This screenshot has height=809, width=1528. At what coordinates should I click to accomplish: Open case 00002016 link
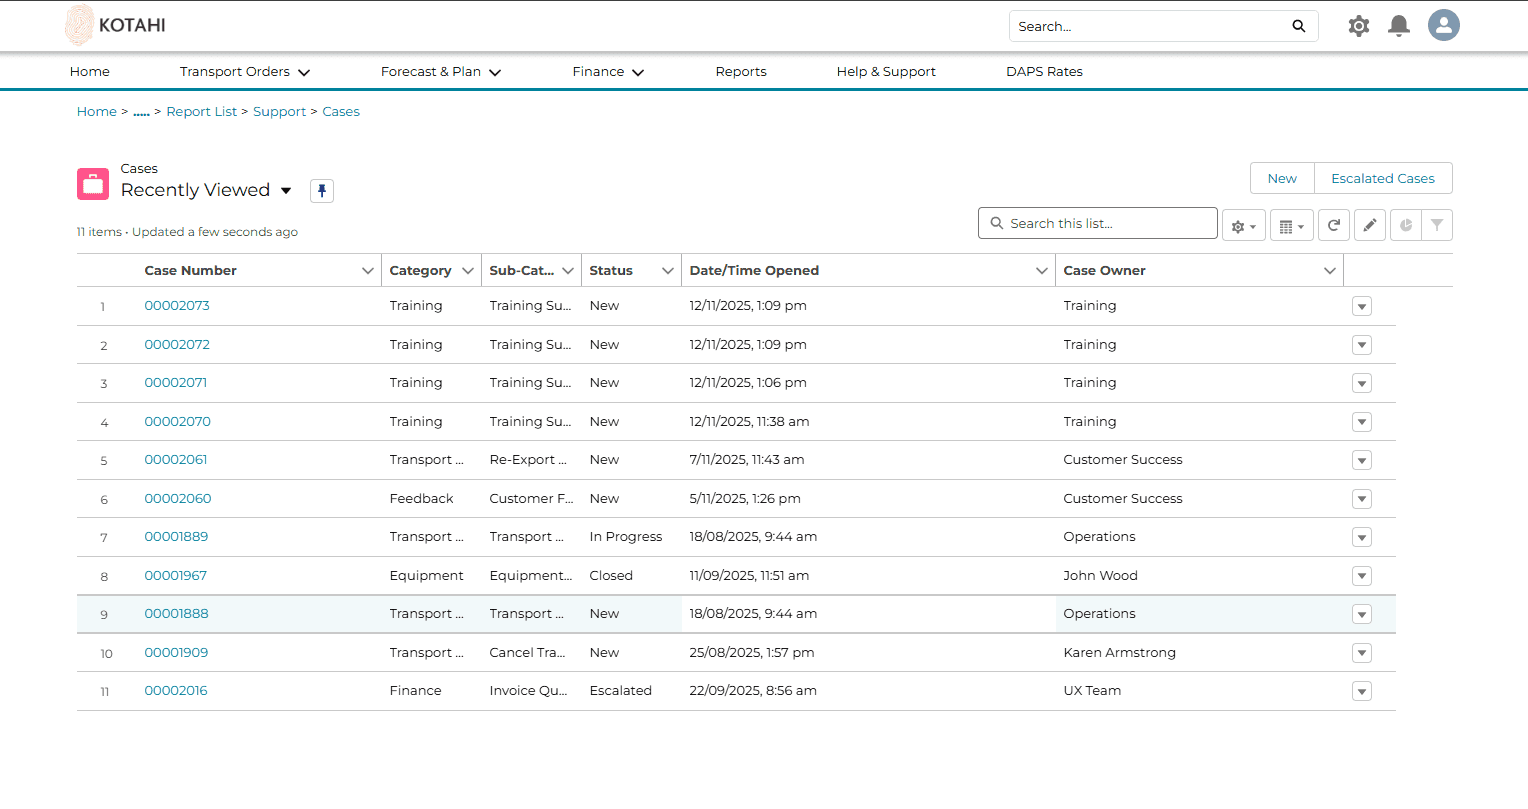pos(176,691)
